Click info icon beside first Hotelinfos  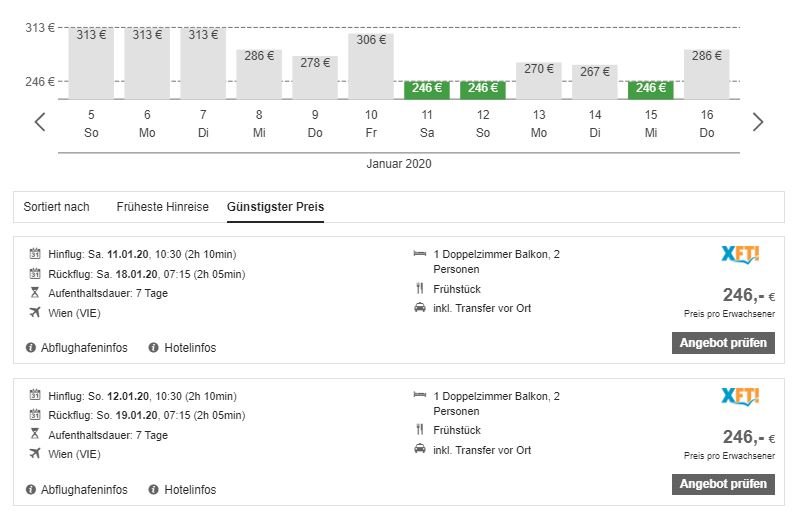click(x=154, y=348)
